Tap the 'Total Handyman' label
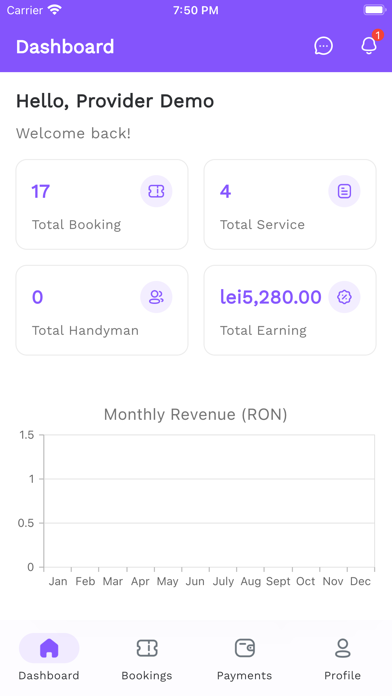The width and height of the screenshot is (392, 696). (x=85, y=331)
